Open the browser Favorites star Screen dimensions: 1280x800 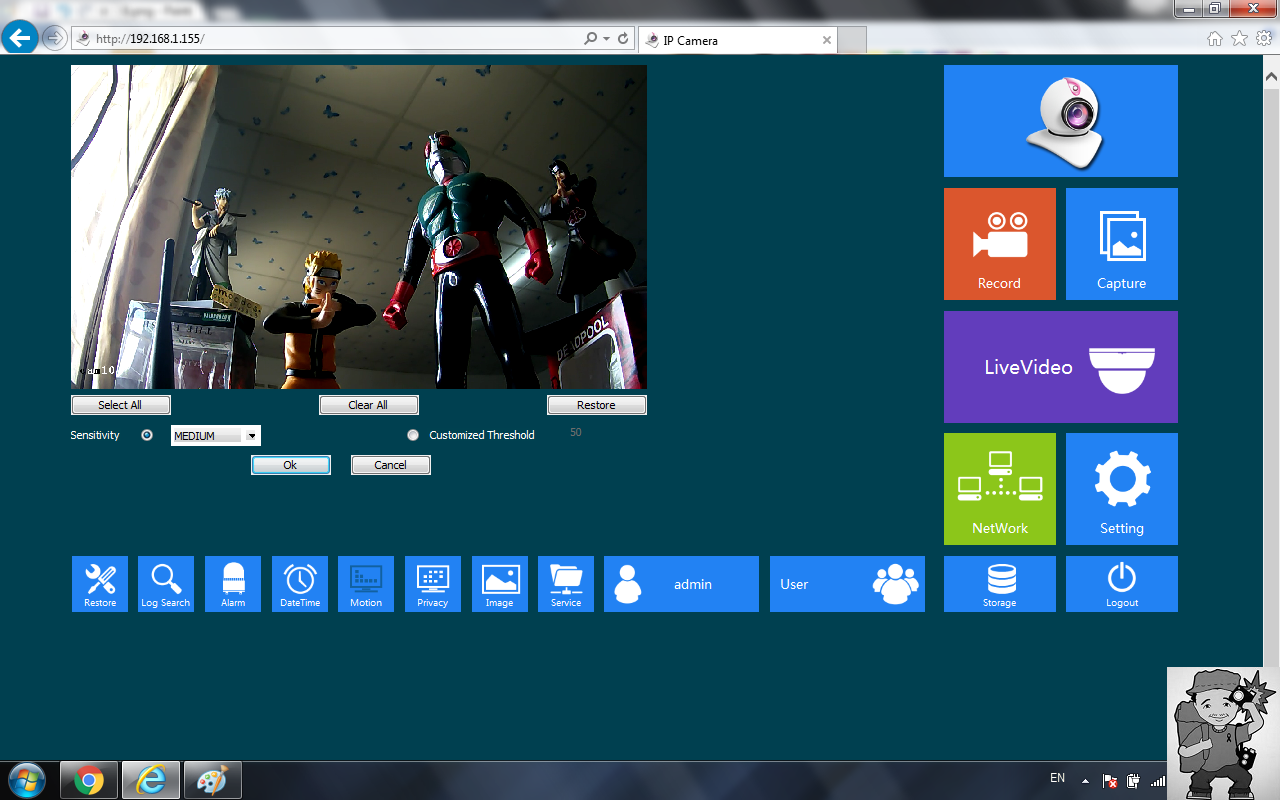1239,38
